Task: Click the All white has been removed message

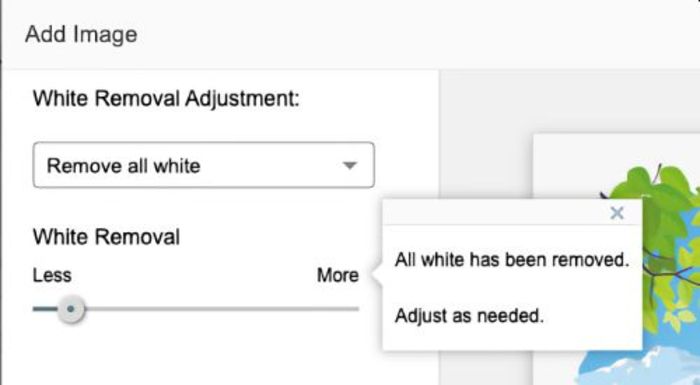Action: pos(512,259)
